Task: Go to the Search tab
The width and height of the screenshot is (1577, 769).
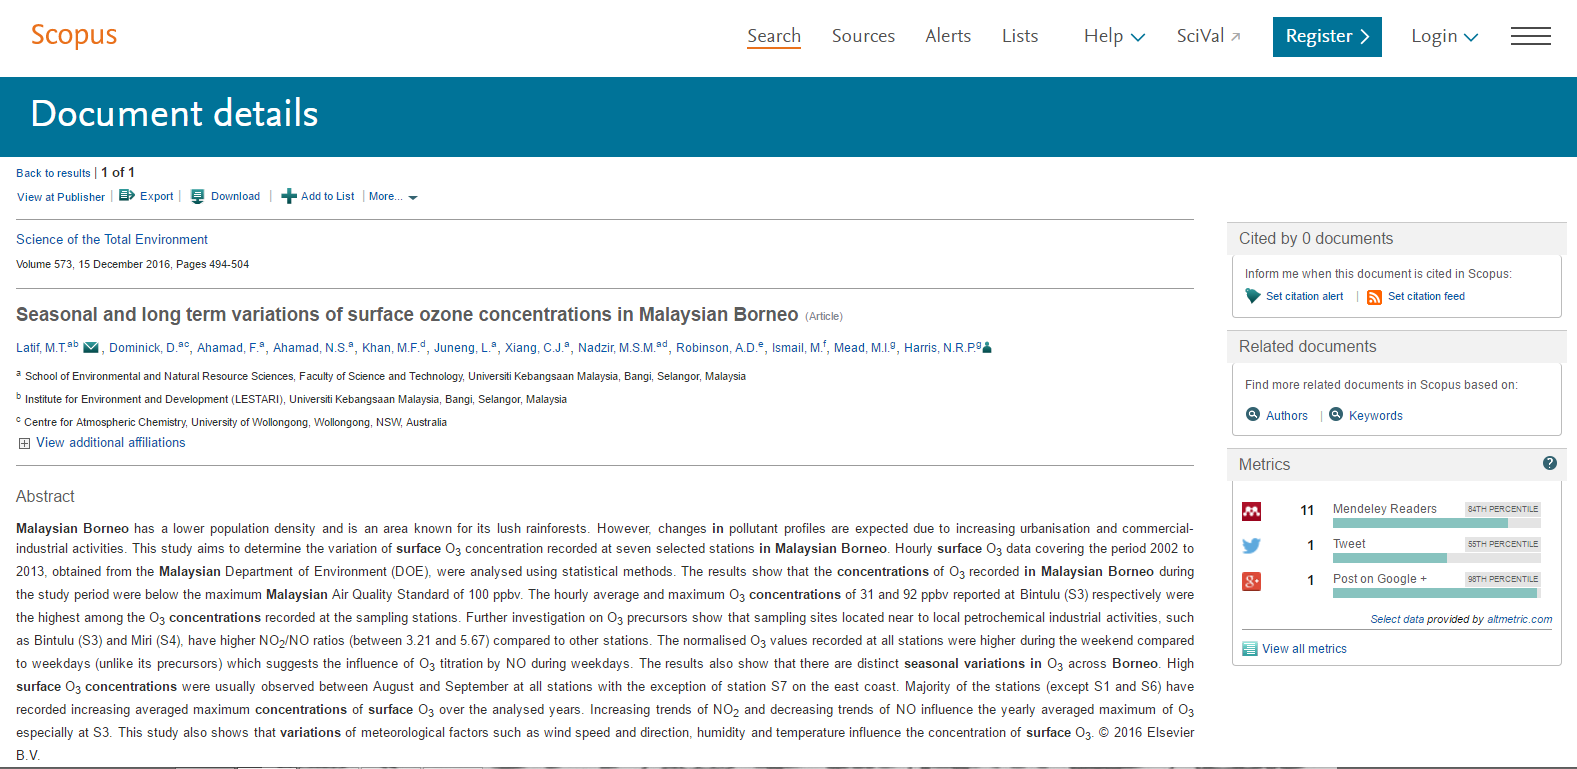Action: pos(774,36)
